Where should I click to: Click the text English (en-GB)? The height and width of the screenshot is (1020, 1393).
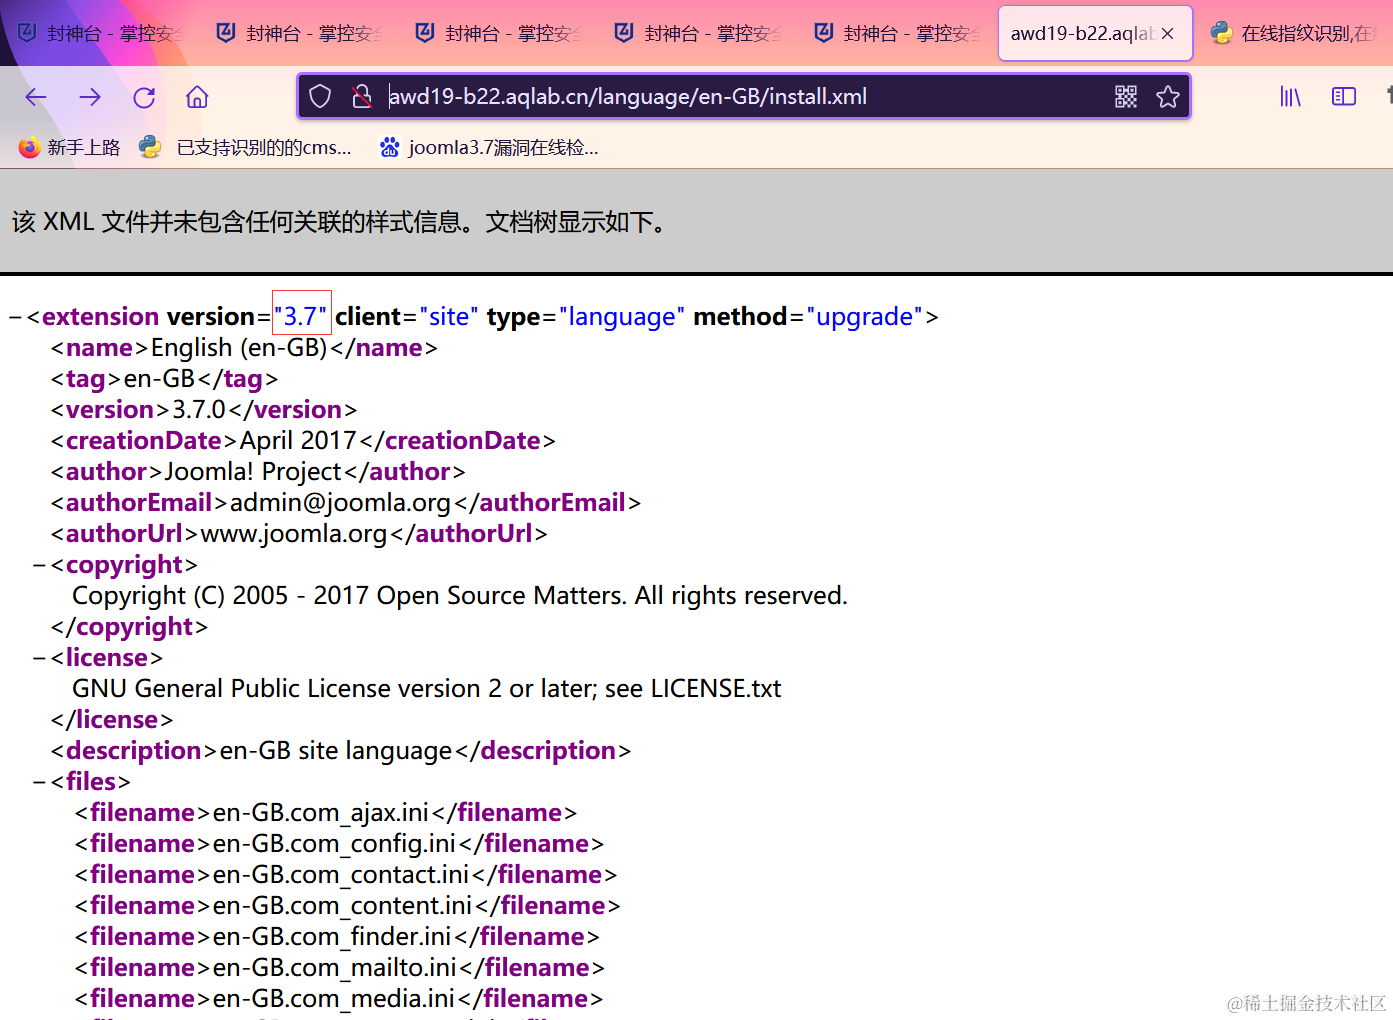(239, 348)
